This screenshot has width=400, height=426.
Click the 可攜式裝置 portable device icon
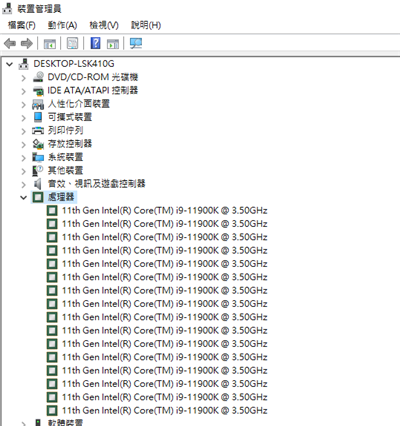click(38, 117)
